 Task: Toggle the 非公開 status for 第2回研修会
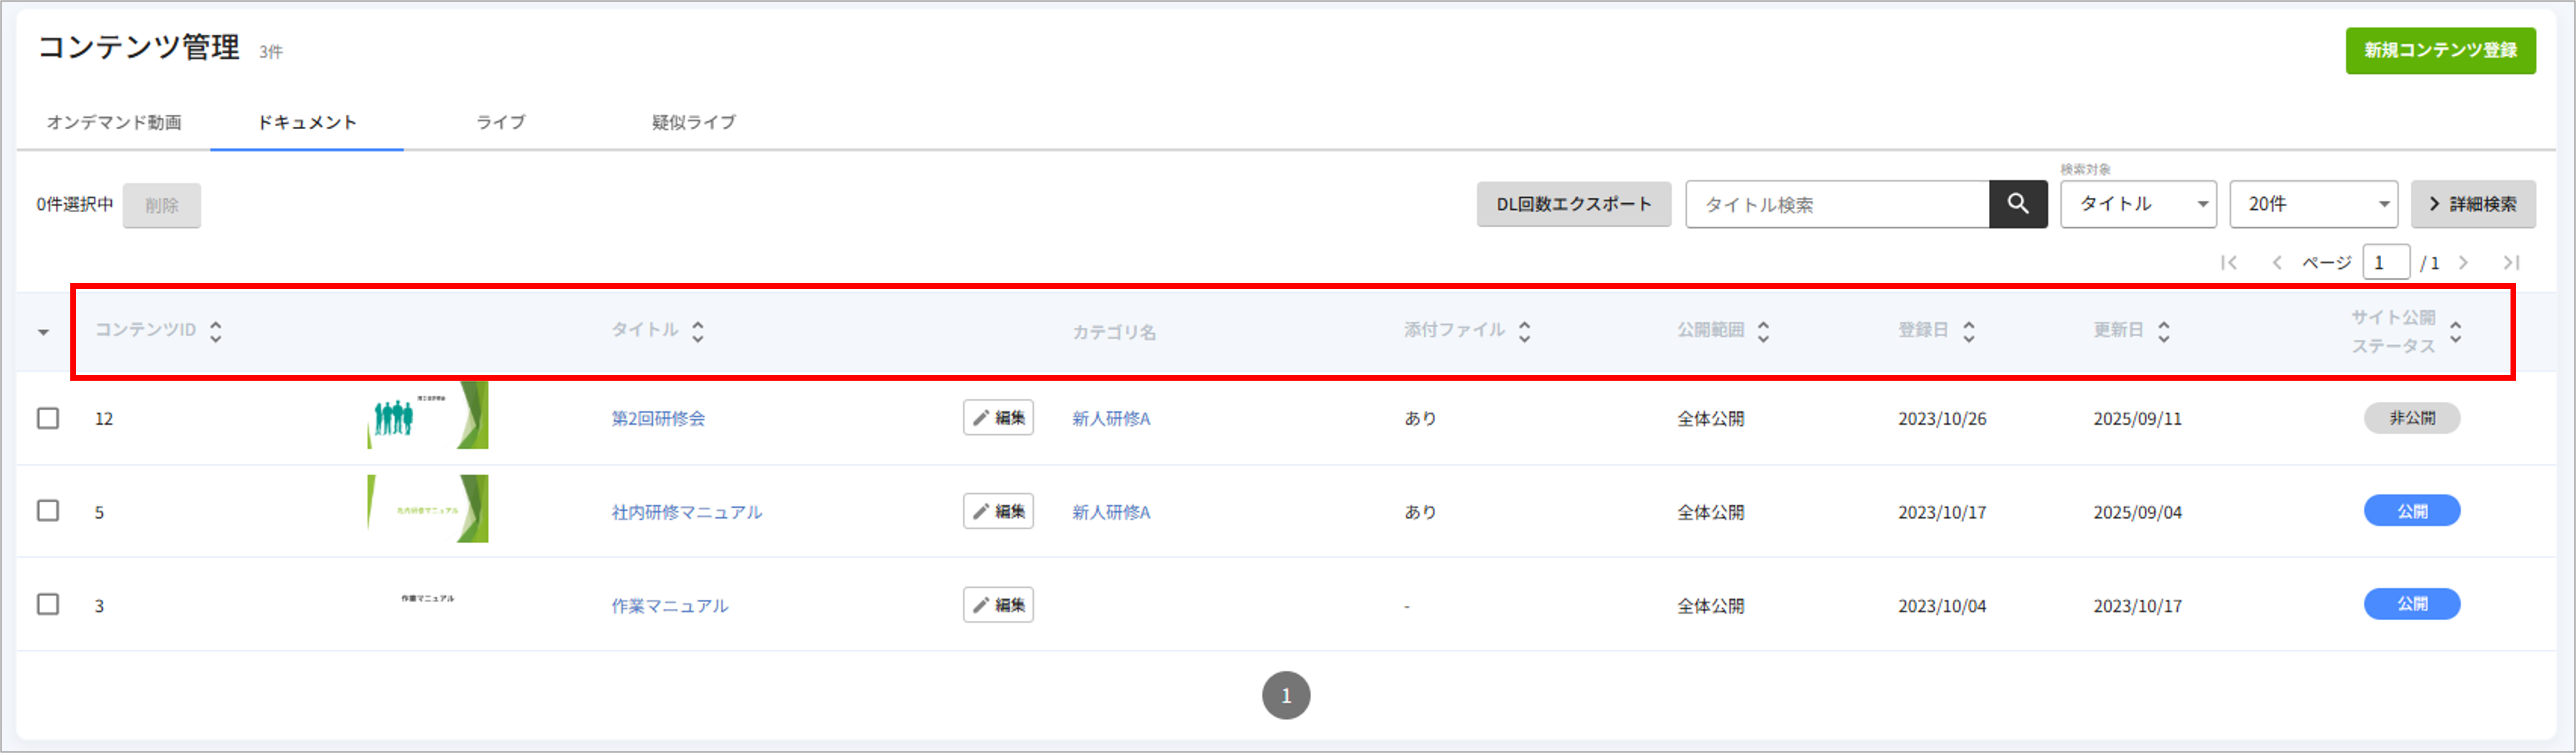point(2412,418)
